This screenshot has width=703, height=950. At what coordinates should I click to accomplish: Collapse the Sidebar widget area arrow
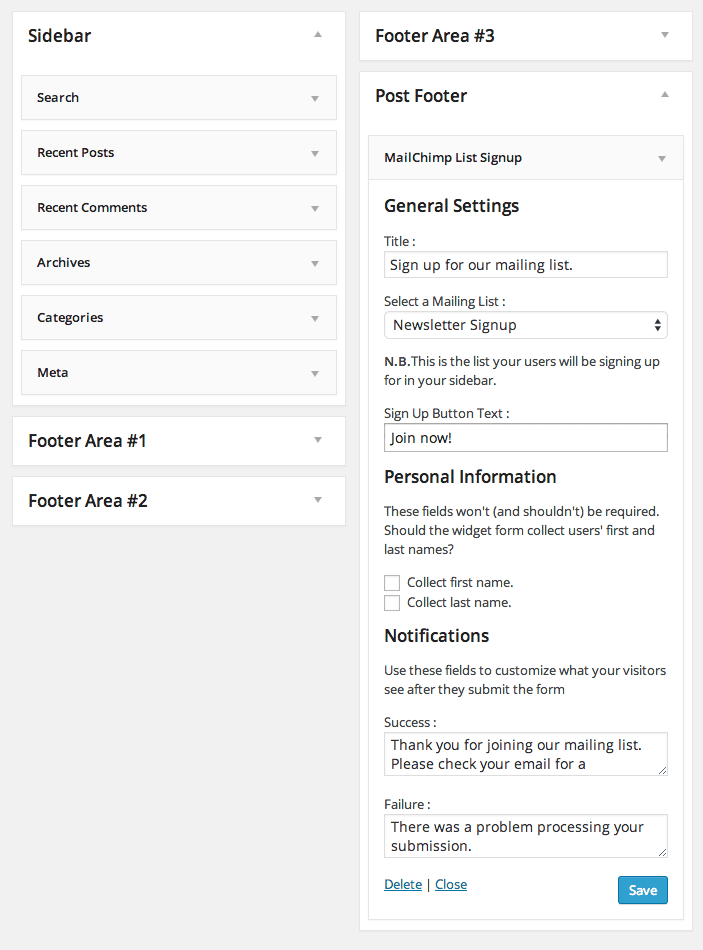[318, 35]
